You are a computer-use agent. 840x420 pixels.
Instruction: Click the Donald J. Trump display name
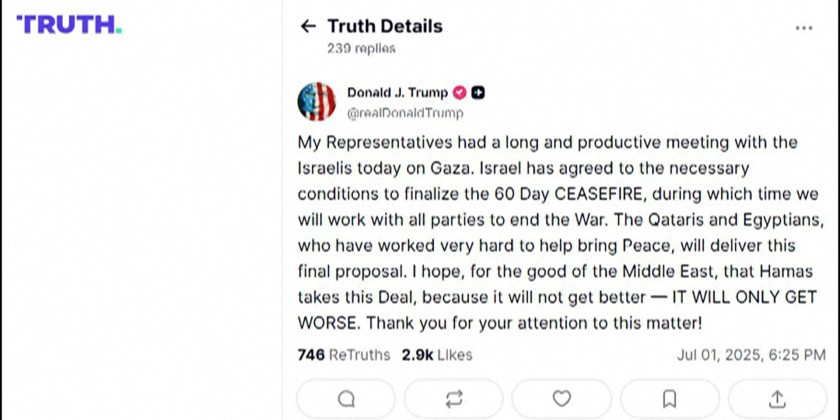(397, 93)
